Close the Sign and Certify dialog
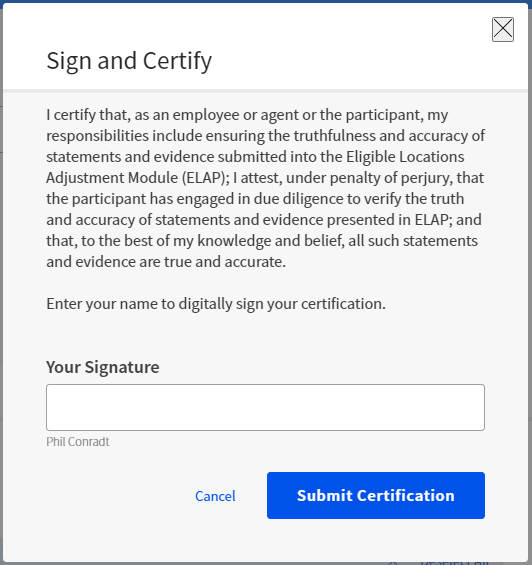This screenshot has height=565, width=532. click(503, 29)
